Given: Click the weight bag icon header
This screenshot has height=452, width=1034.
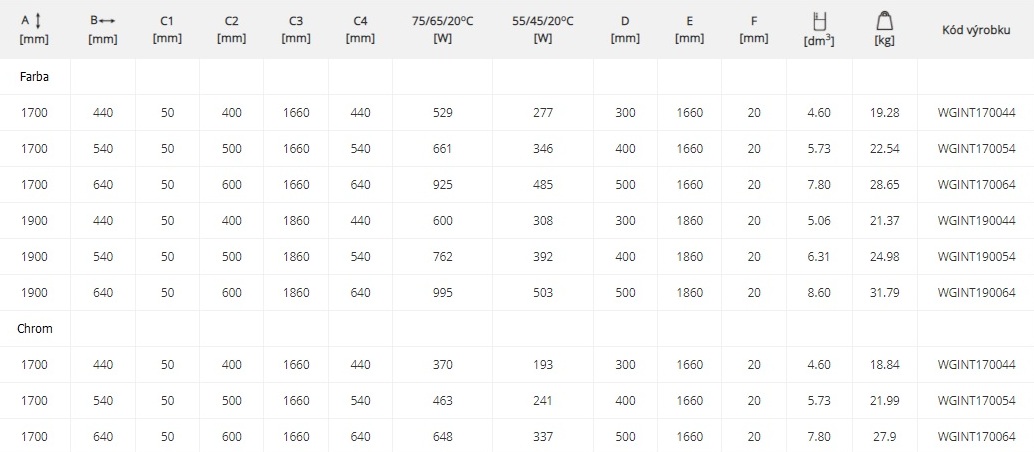Looking at the screenshot, I should pos(884,21).
